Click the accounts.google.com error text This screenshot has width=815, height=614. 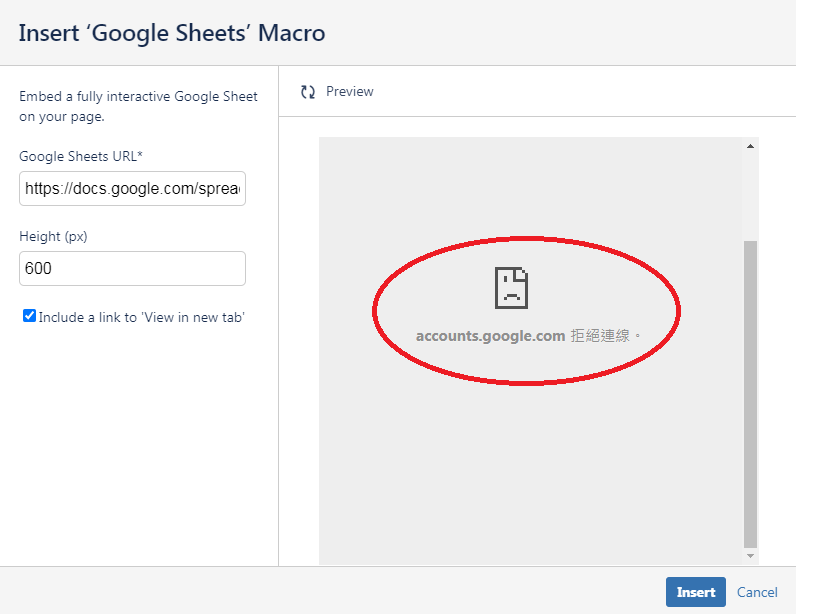(x=490, y=336)
